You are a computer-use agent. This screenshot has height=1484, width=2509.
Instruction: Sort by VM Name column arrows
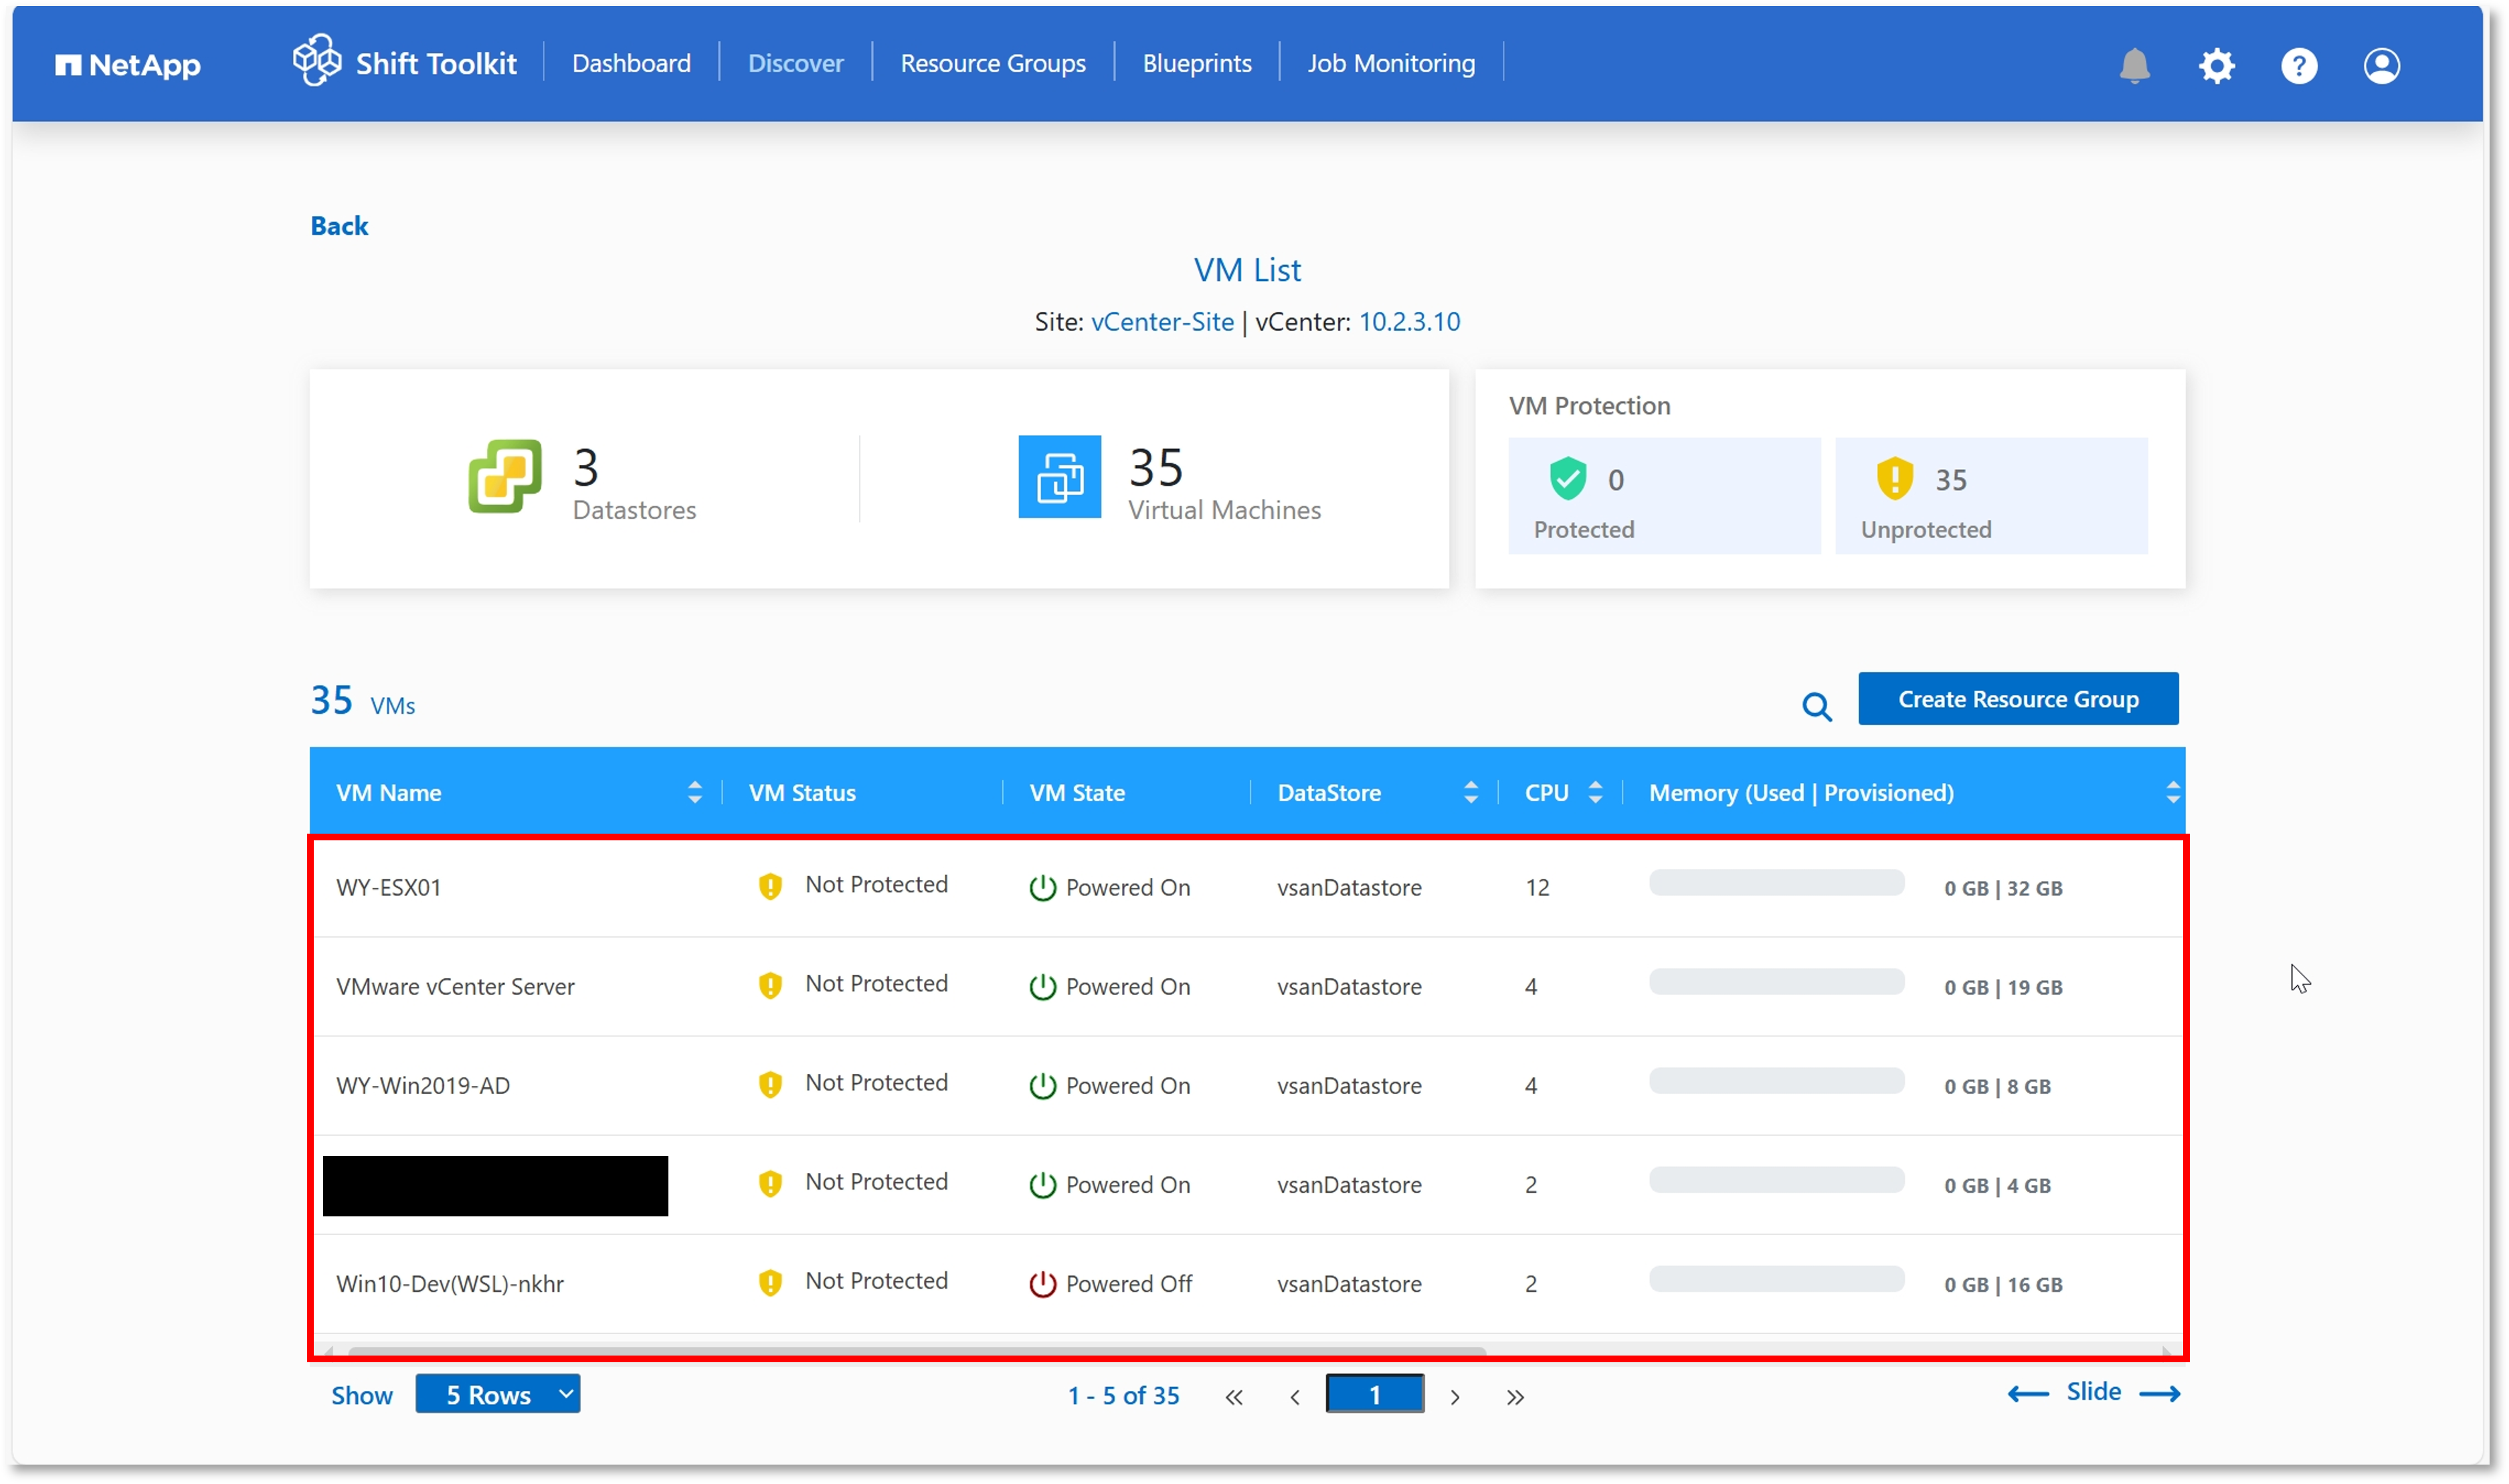tap(694, 792)
